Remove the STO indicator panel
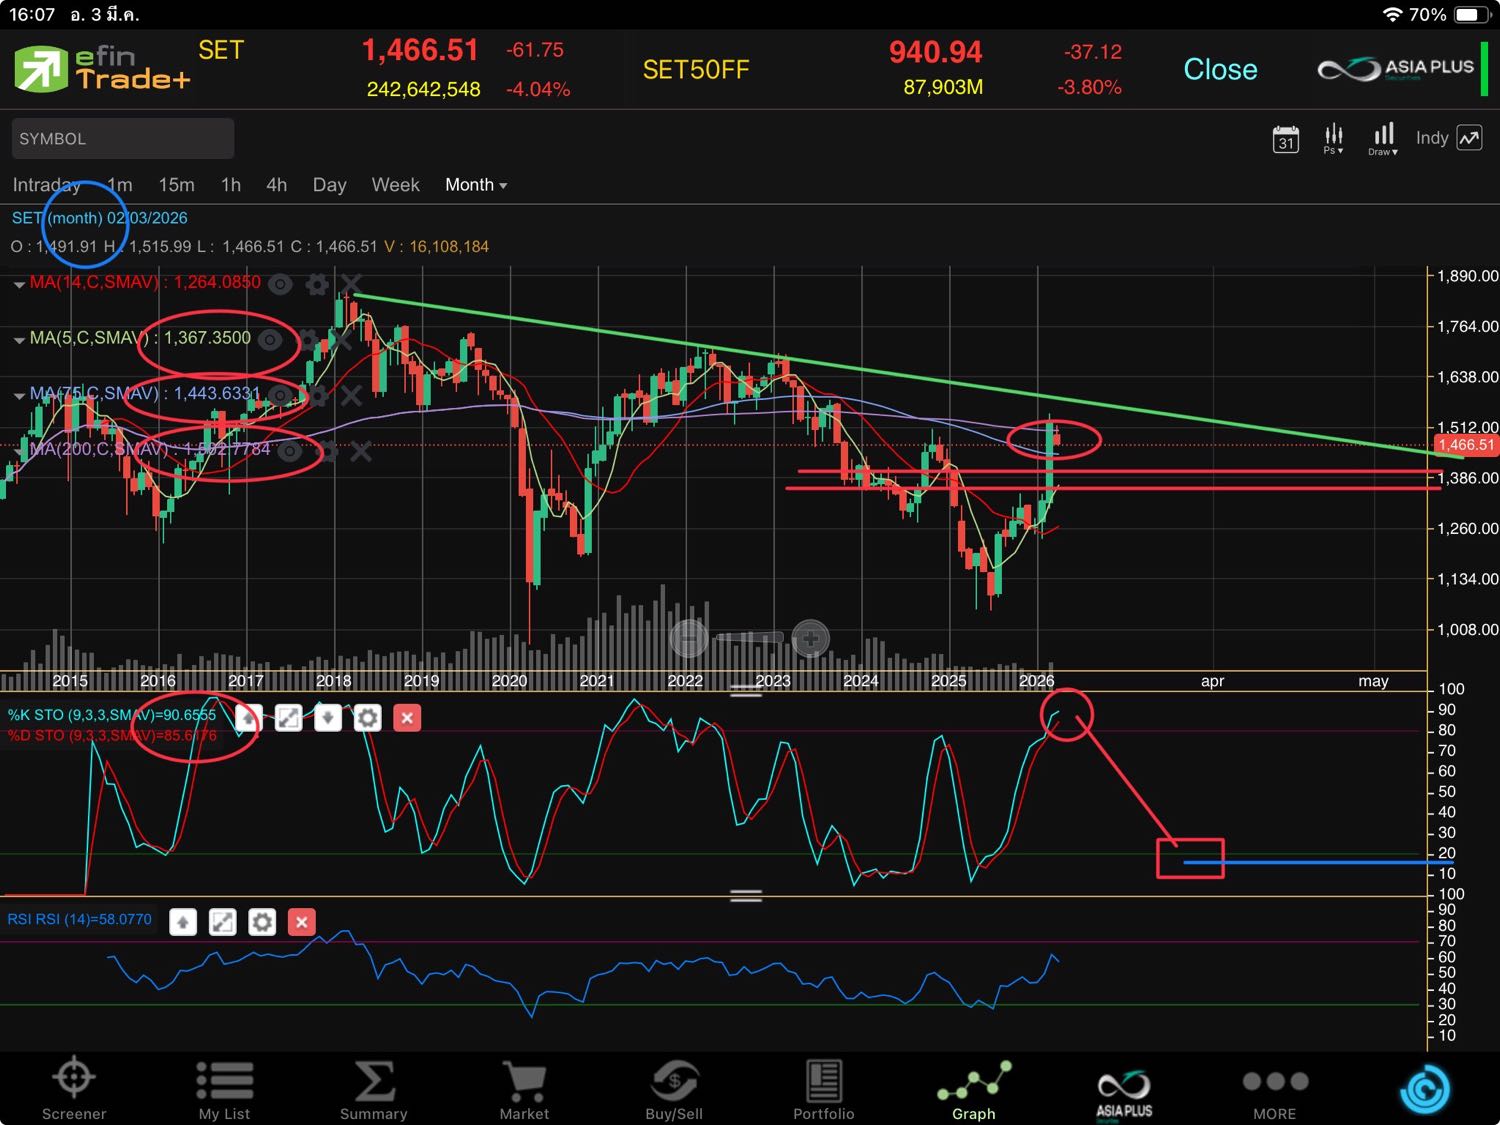This screenshot has height=1125, width=1500. [407, 717]
